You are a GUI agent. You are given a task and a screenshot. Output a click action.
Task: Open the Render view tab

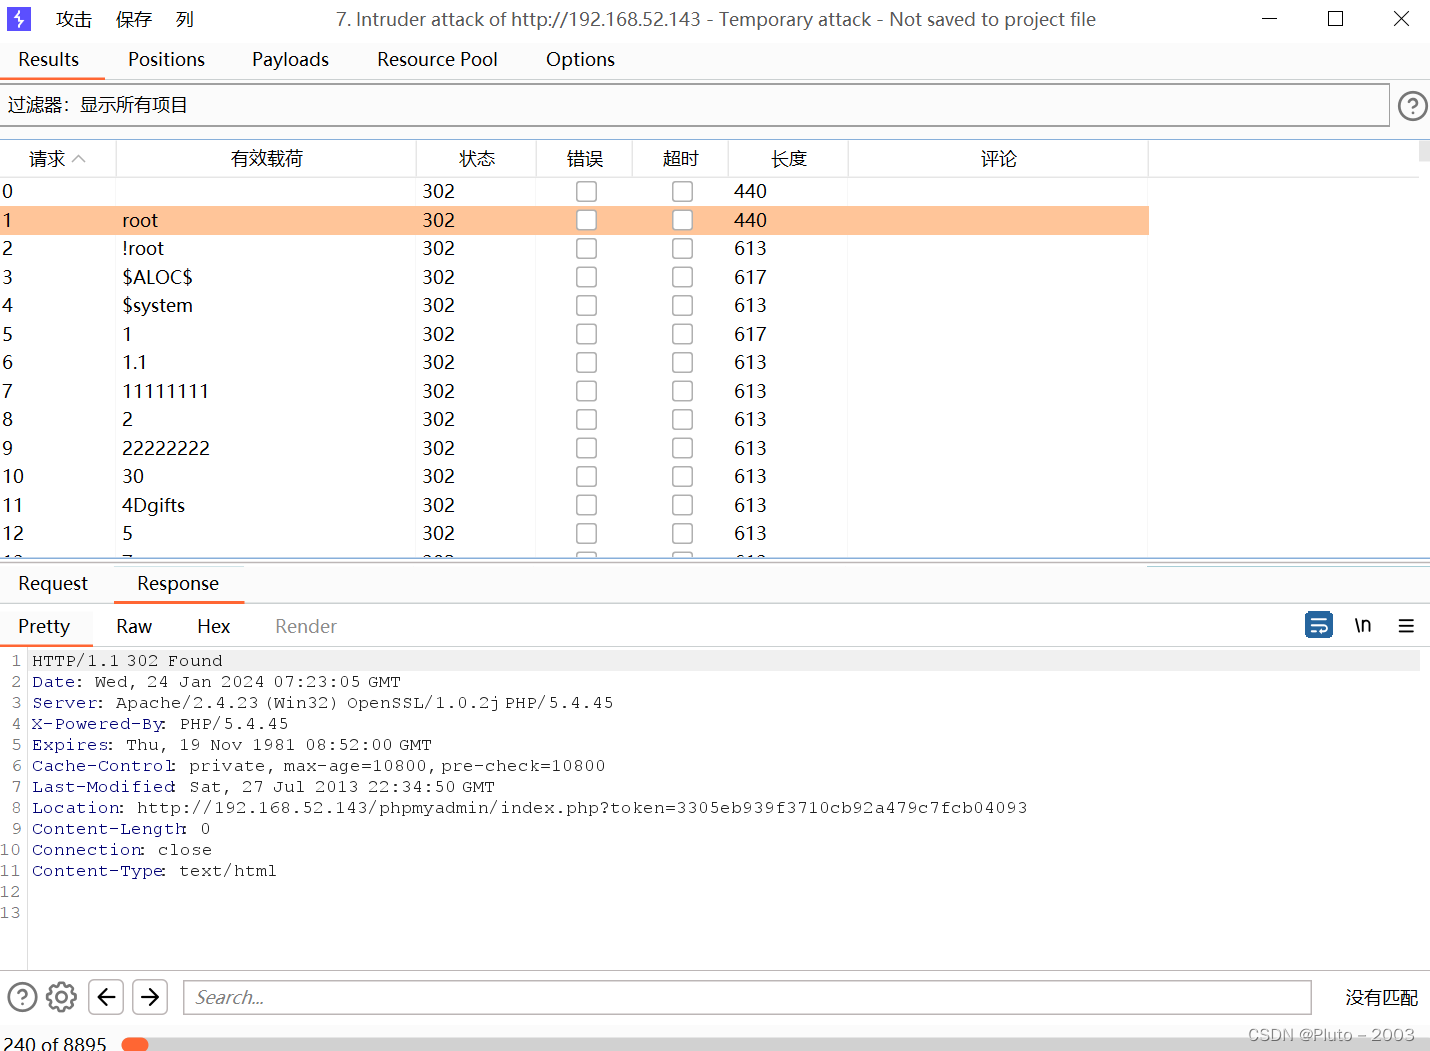point(306,627)
